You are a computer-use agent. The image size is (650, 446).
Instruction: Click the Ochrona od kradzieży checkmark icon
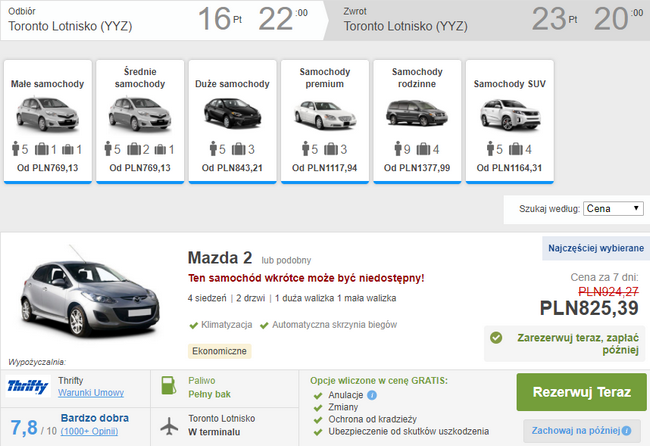318,420
